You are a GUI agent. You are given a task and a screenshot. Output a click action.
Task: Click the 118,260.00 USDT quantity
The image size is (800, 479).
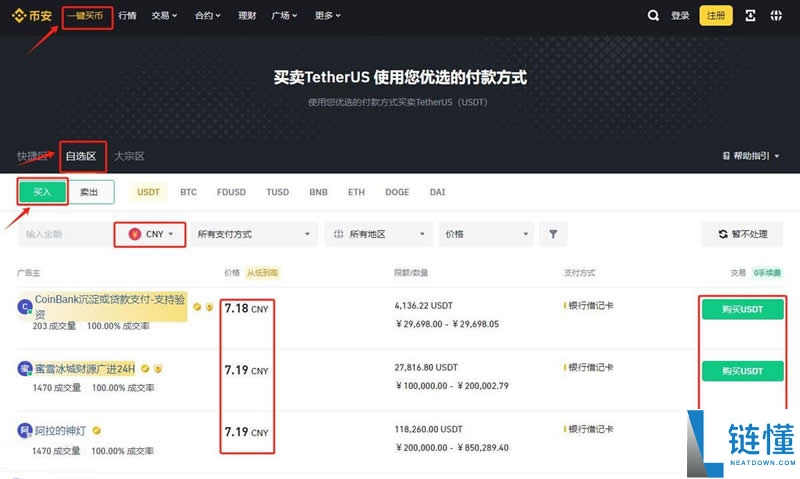[x=429, y=429]
